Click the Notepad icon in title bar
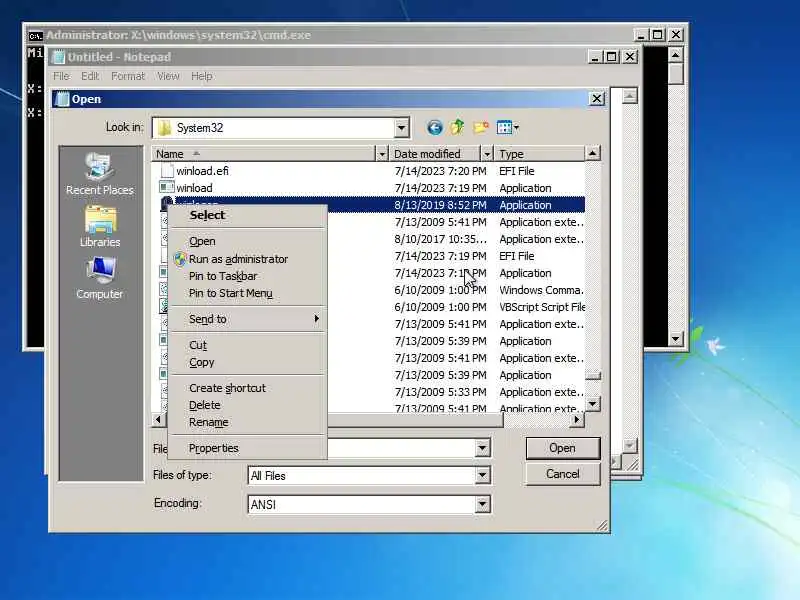The height and width of the screenshot is (600, 800). point(59,57)
